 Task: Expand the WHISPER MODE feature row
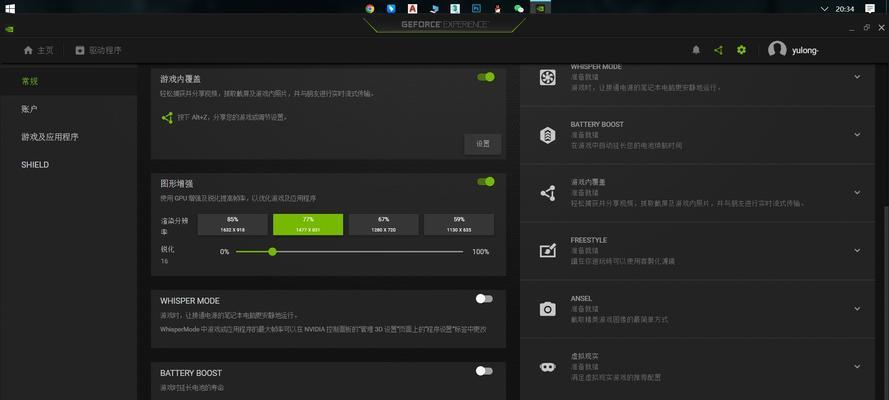point(857,76)
